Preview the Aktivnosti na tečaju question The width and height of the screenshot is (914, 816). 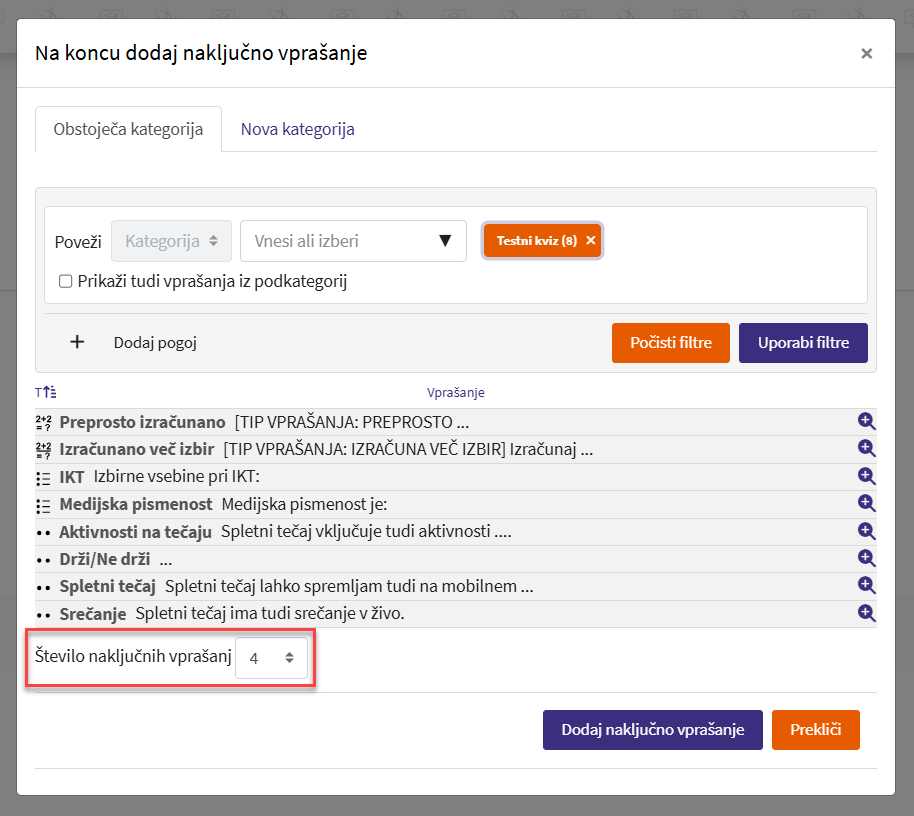tap(866, 531)
